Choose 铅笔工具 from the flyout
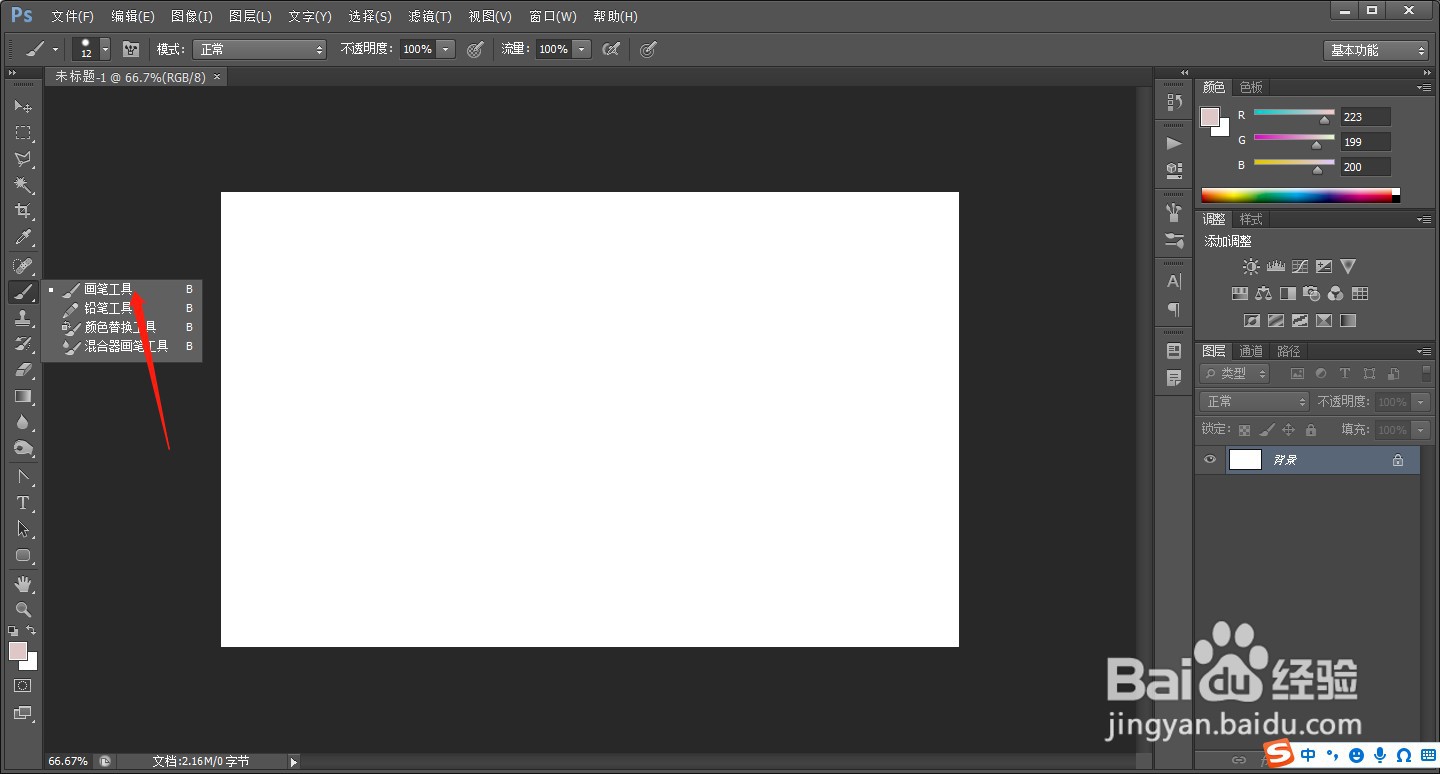1440x774 pixels. (122, 308)
